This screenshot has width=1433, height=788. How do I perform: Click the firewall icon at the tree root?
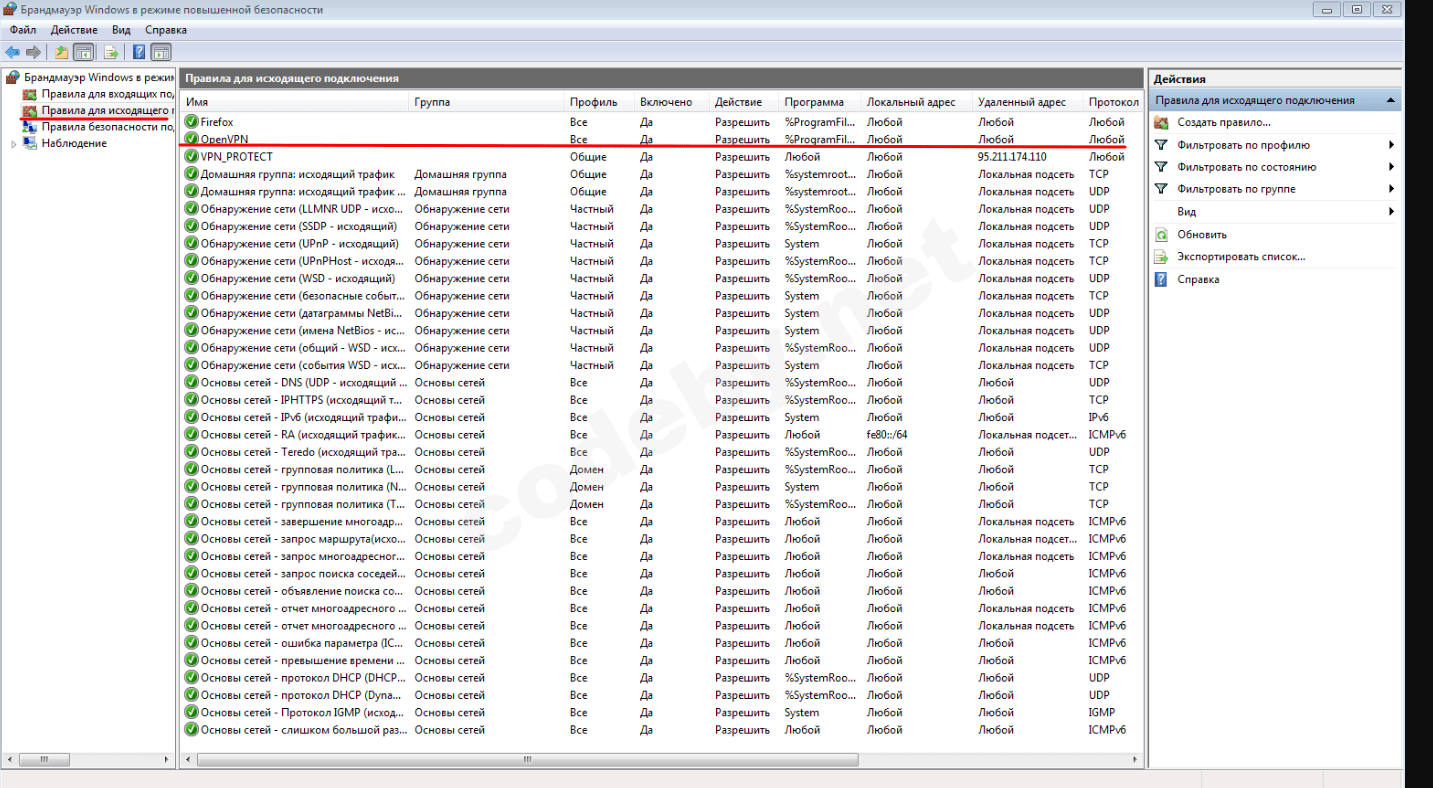(12, 76)
